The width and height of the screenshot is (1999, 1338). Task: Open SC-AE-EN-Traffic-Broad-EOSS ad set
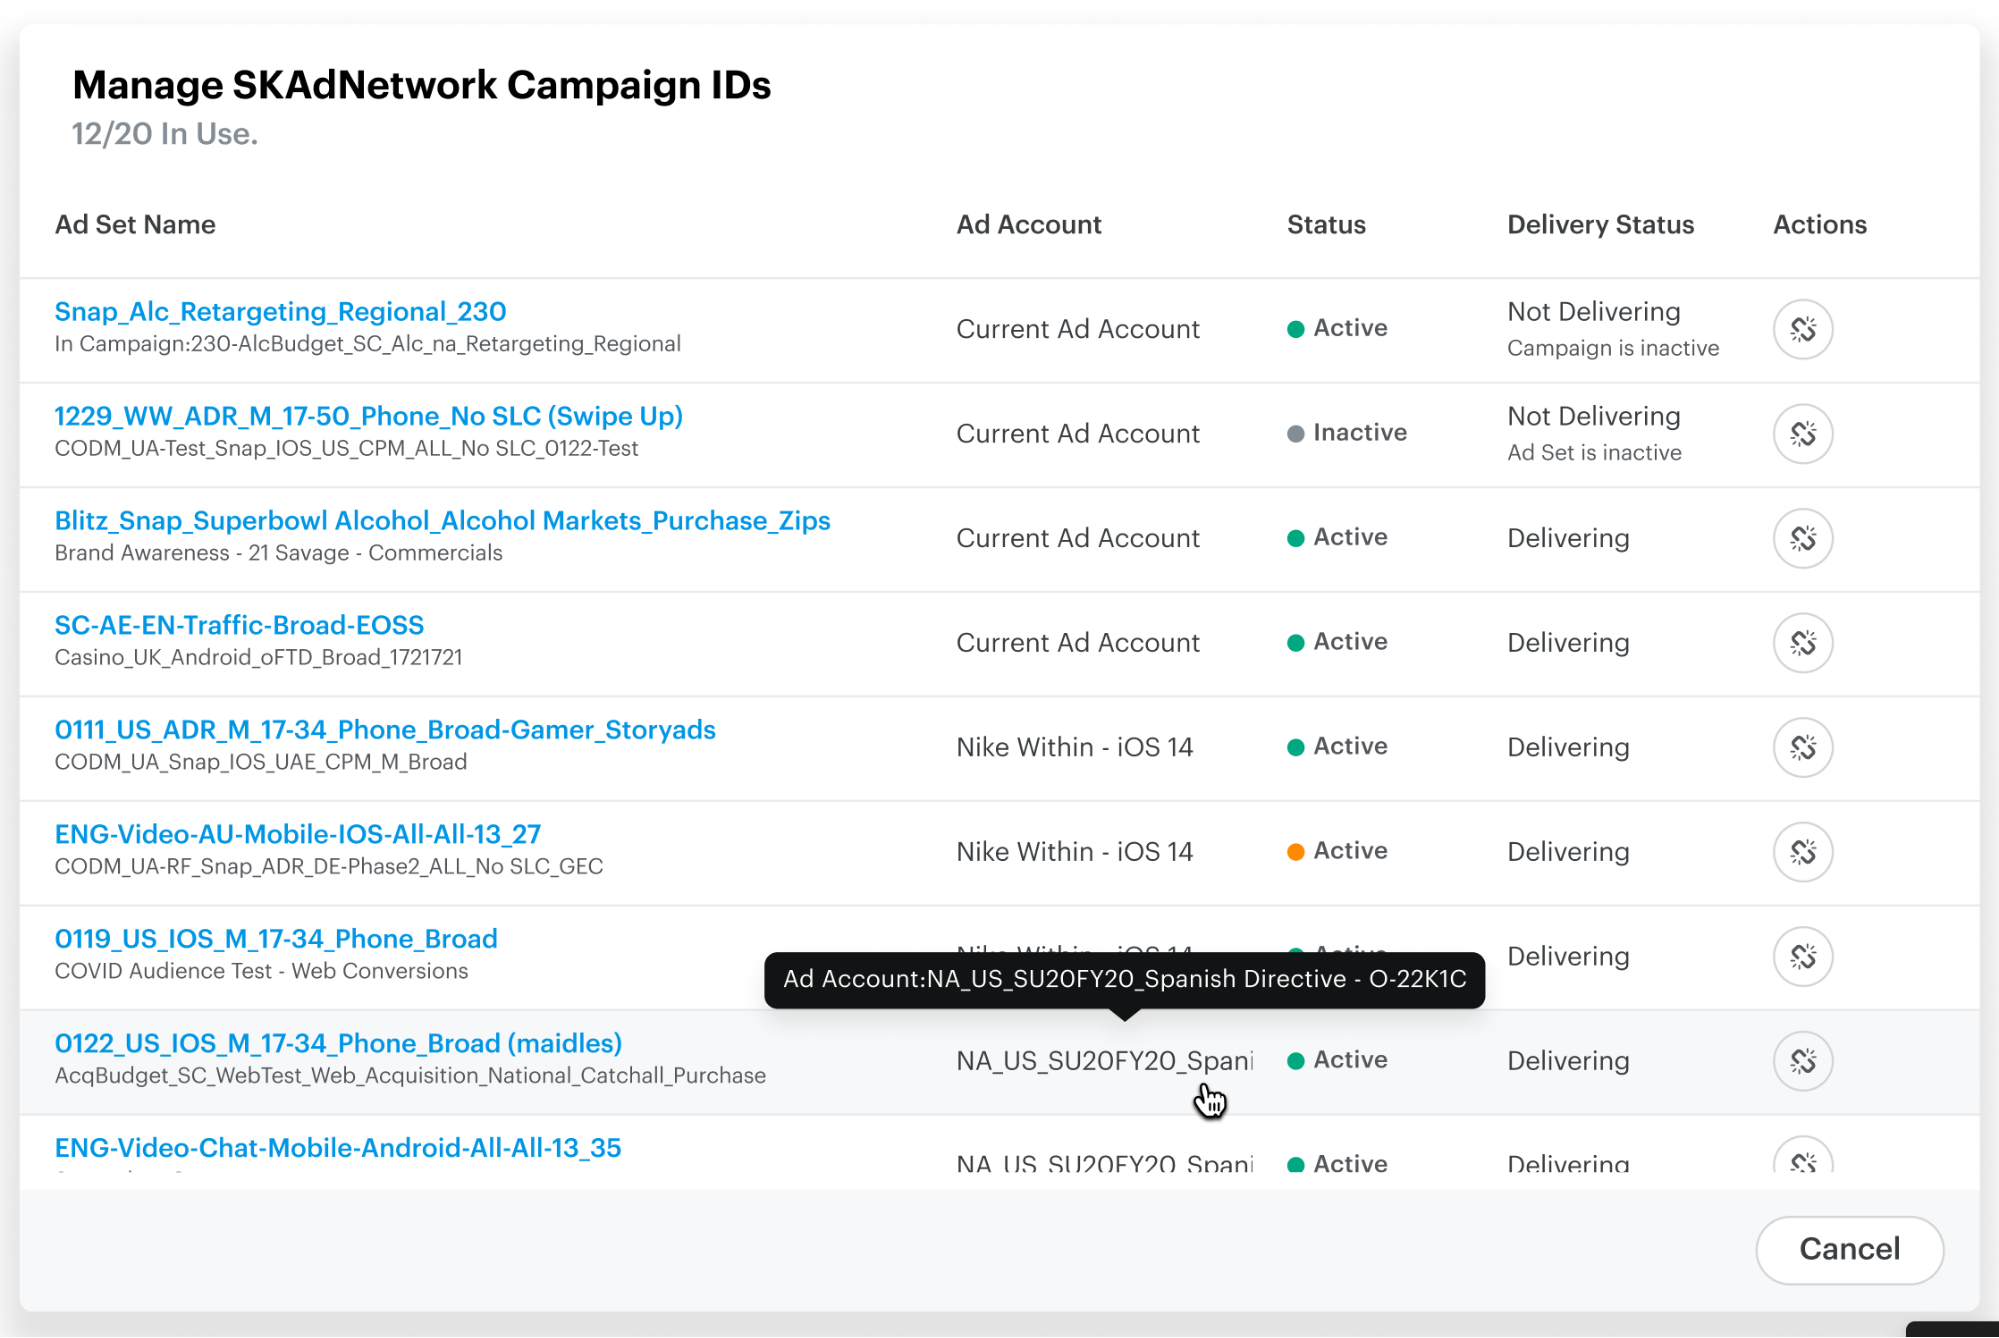(239, 624)
